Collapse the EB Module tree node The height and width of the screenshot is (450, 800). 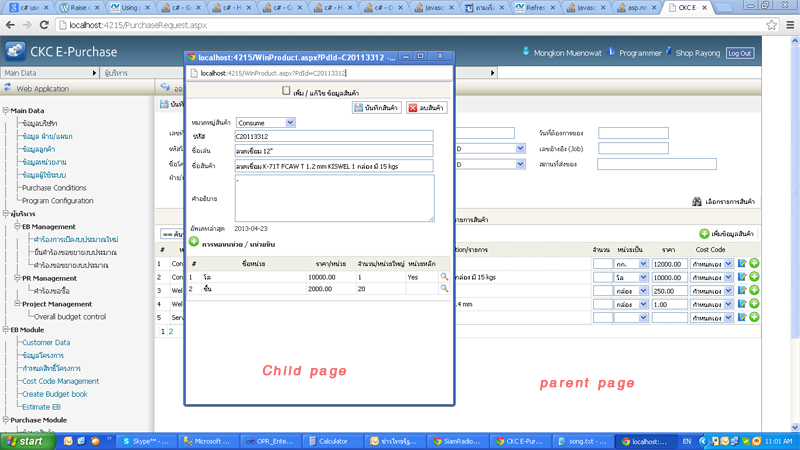[6, 330]
